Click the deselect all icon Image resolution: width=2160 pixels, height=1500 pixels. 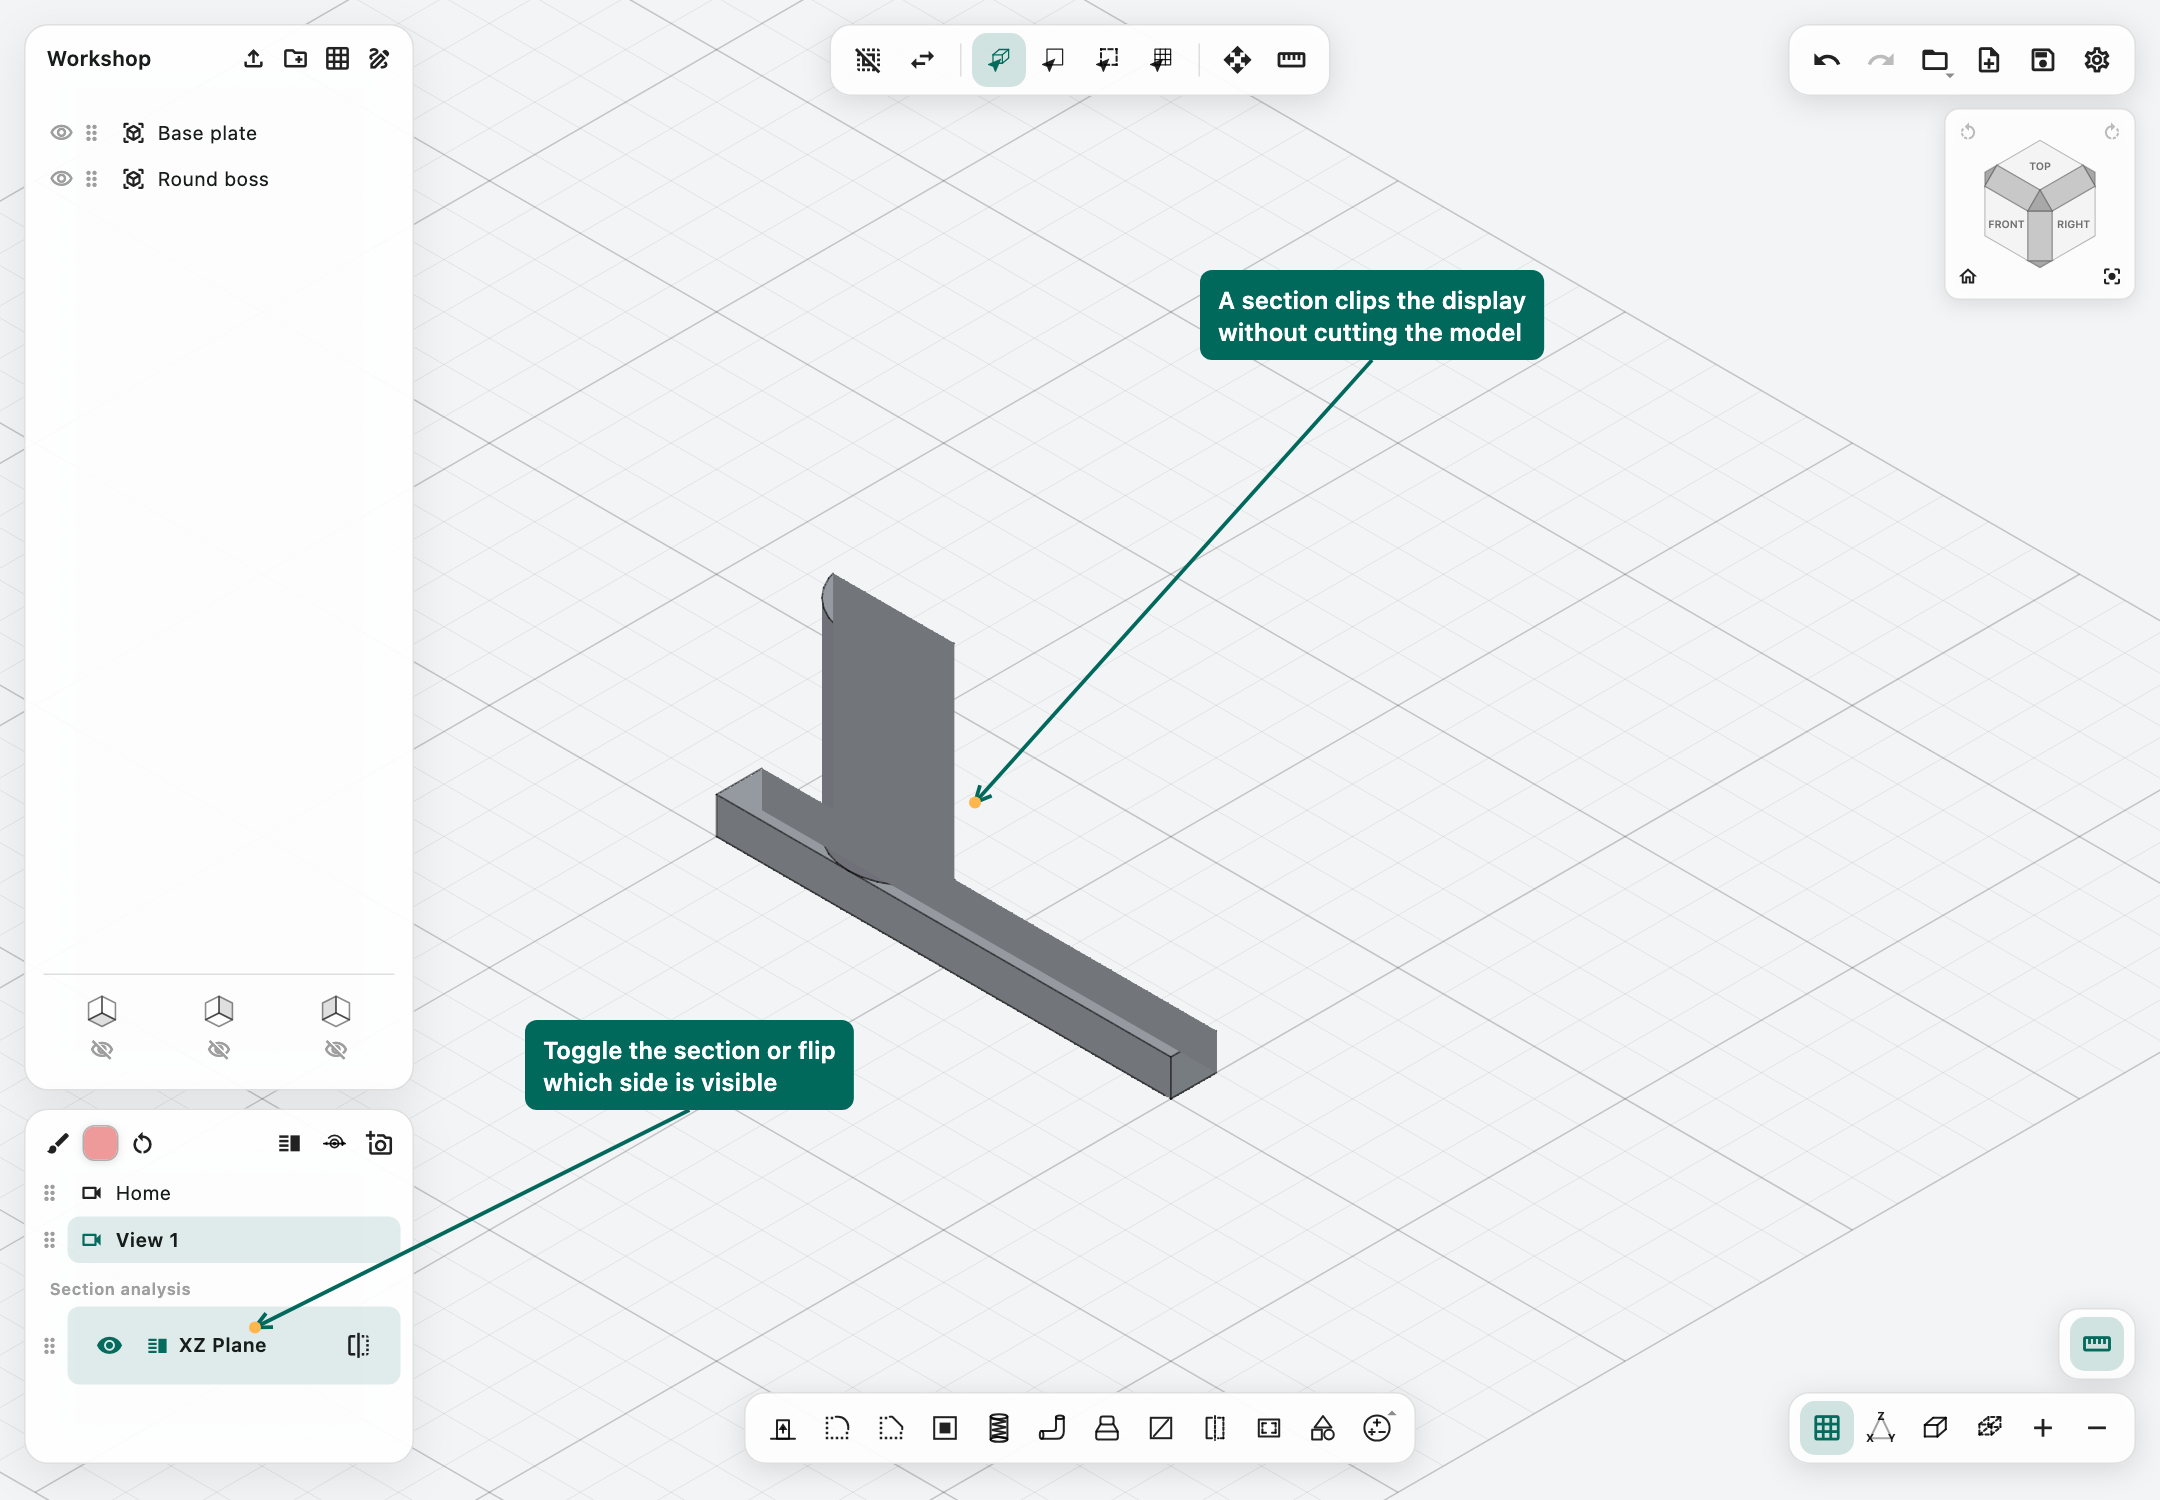868,60
